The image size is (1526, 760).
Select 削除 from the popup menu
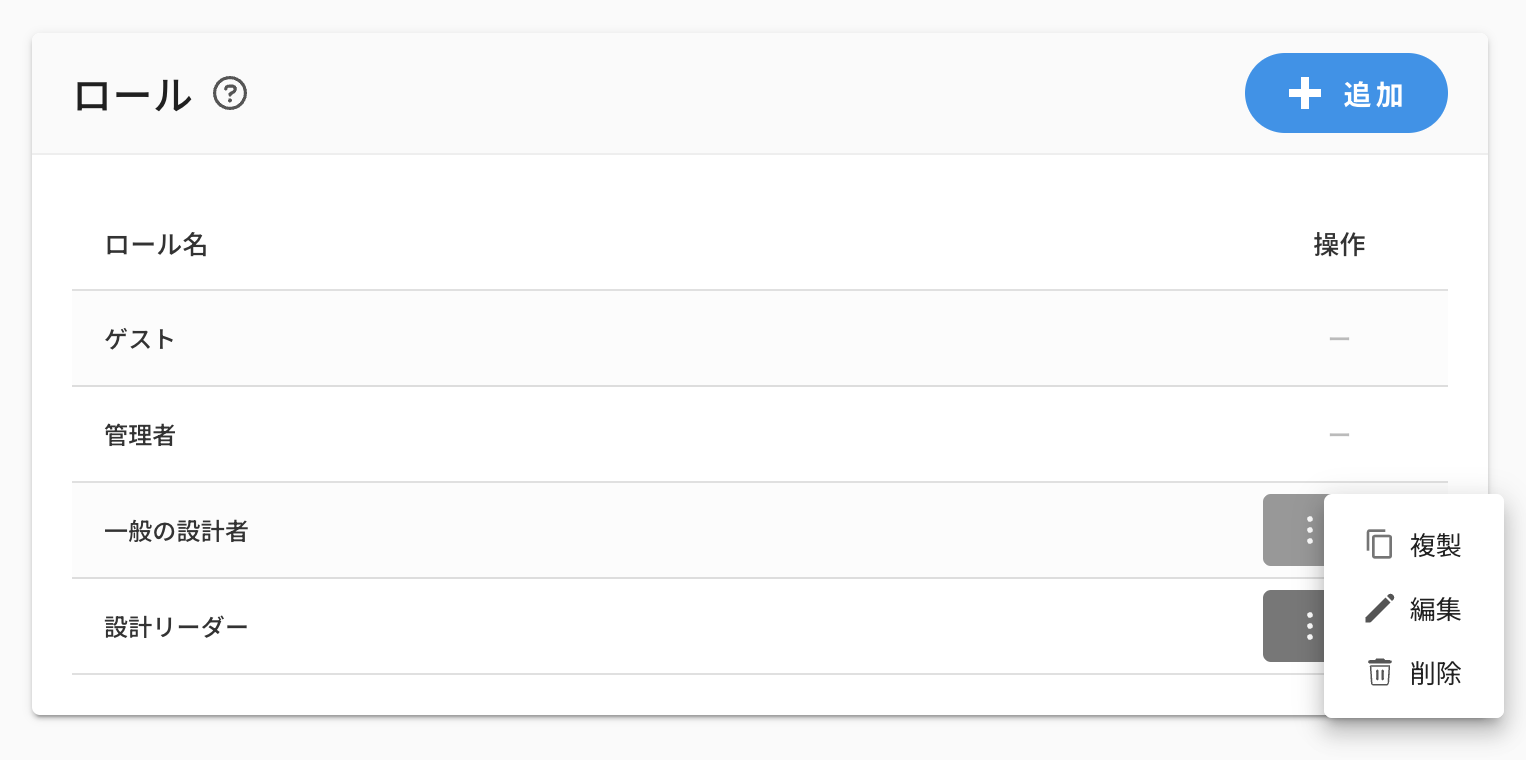pyautogui.click(x=1435, y=673)
